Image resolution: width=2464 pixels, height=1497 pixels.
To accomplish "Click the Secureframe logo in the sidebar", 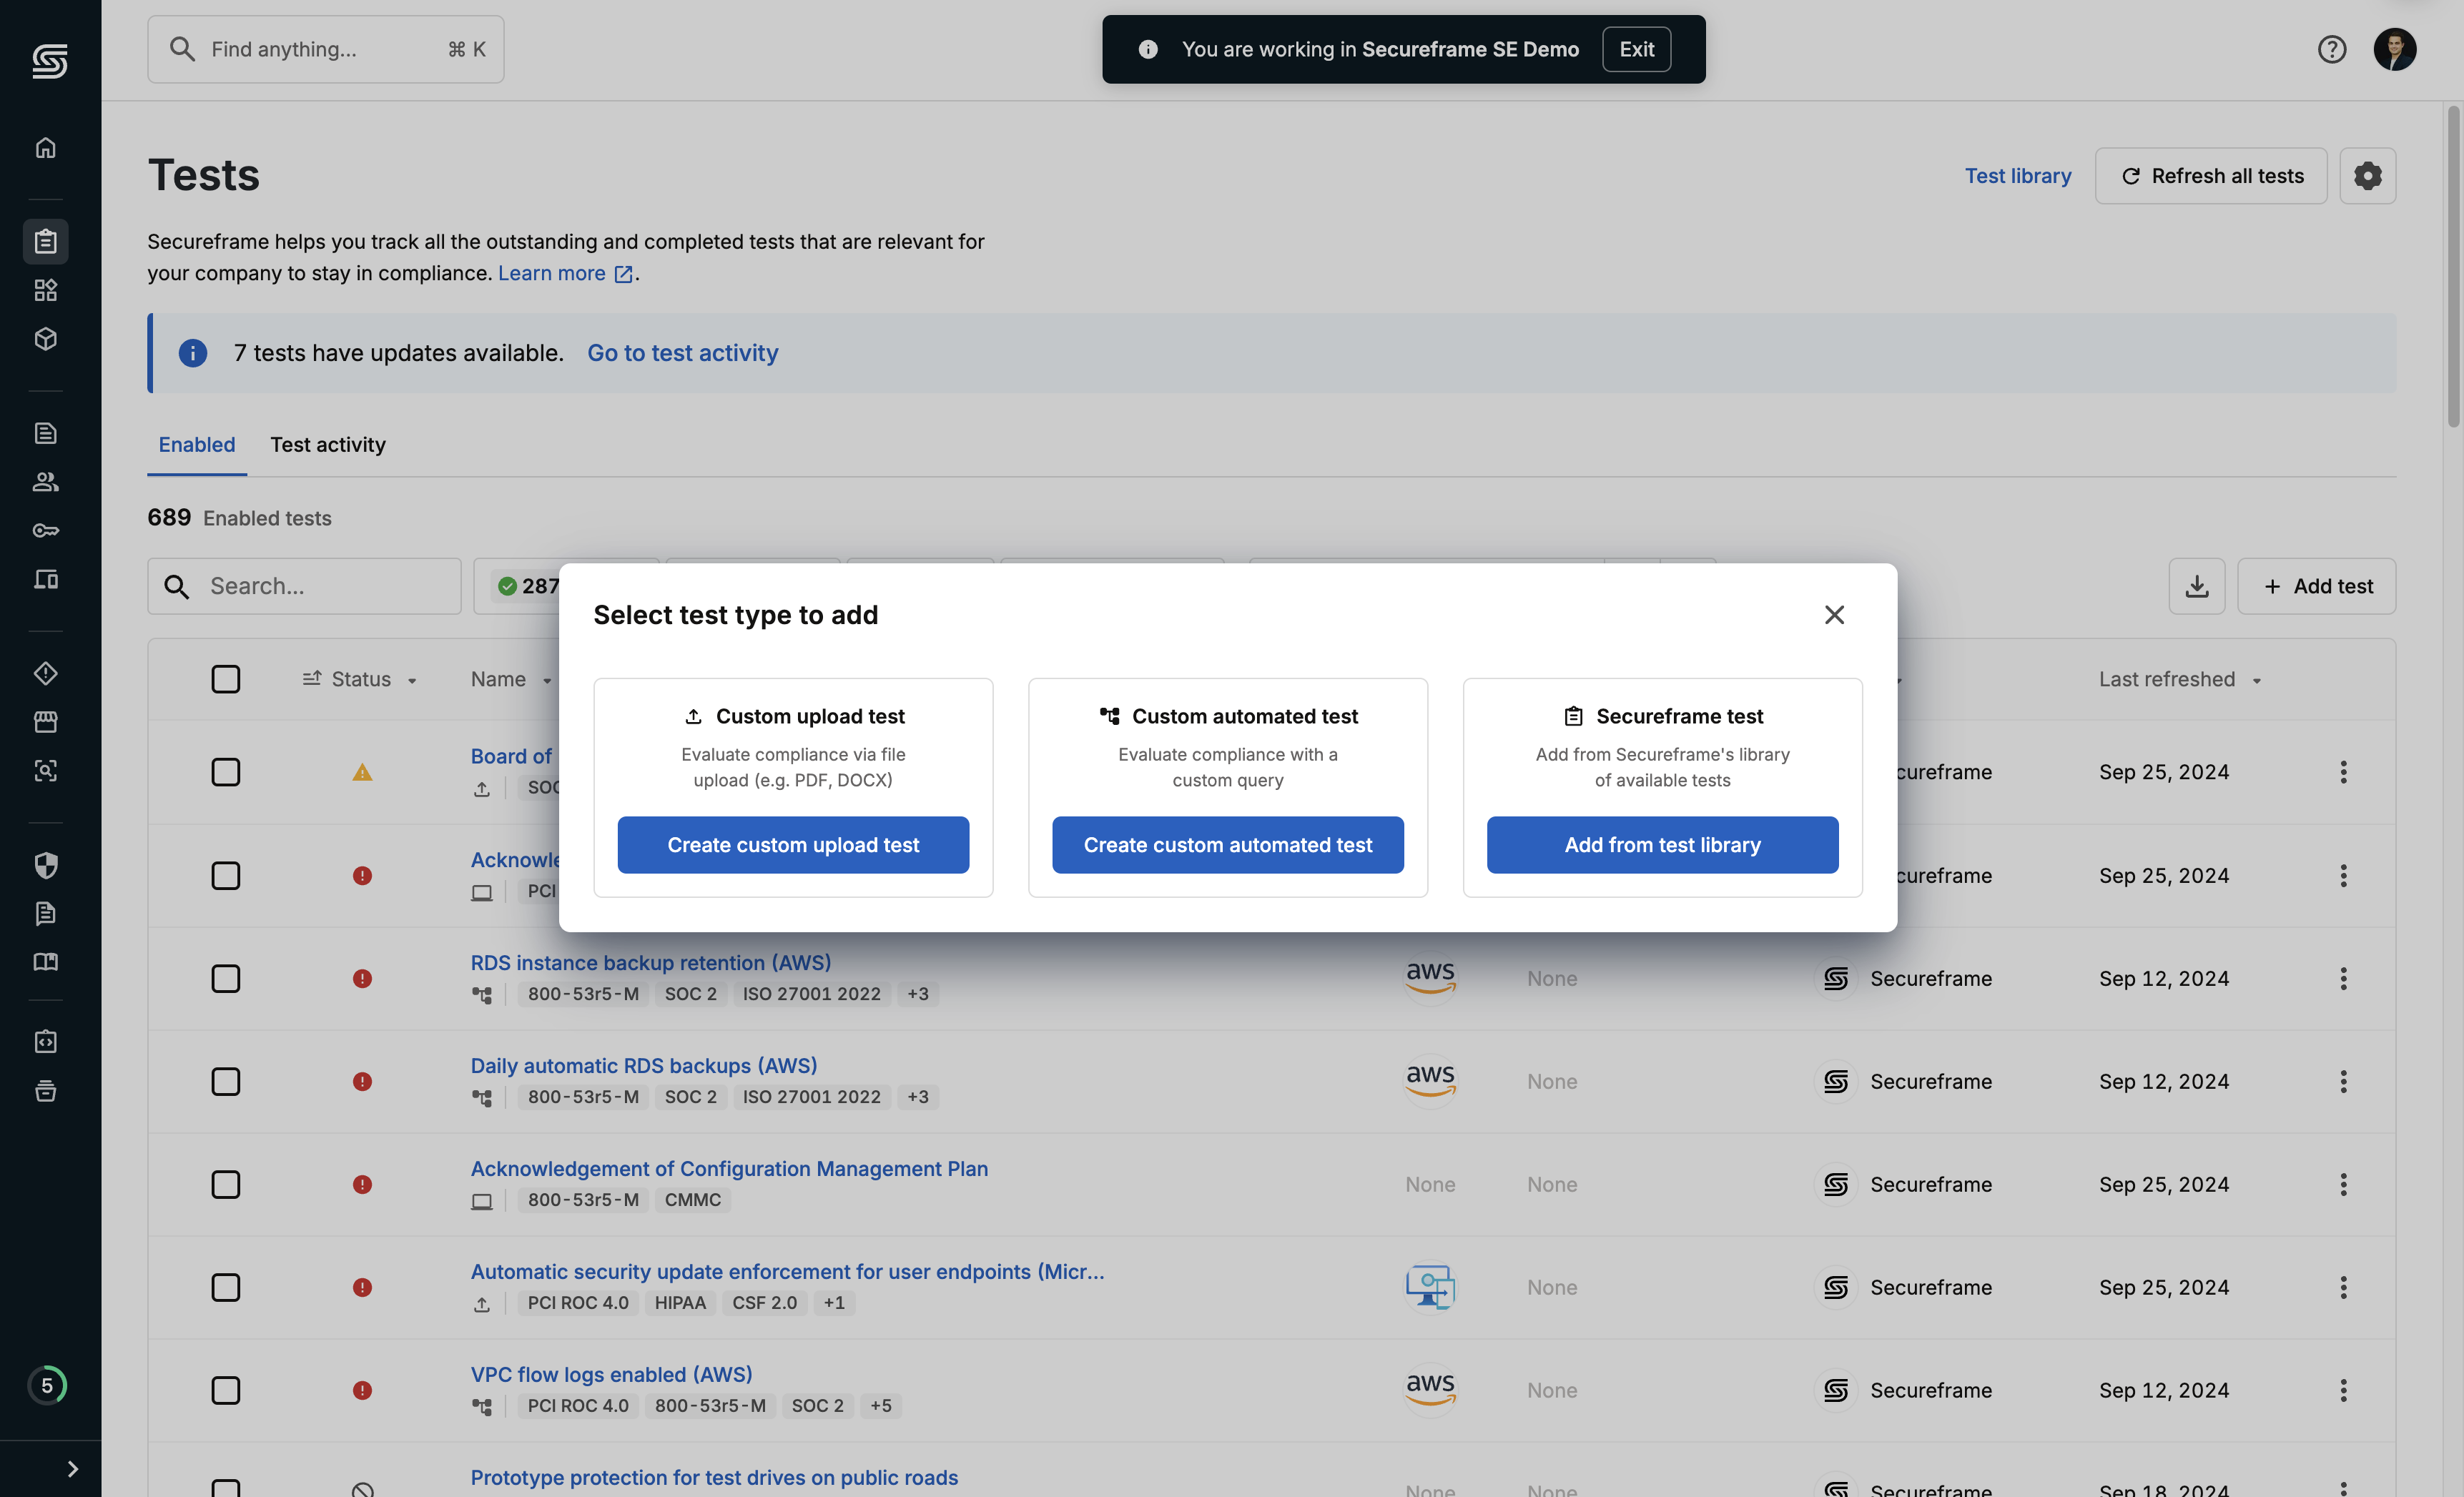I will [x=50, y=62].
